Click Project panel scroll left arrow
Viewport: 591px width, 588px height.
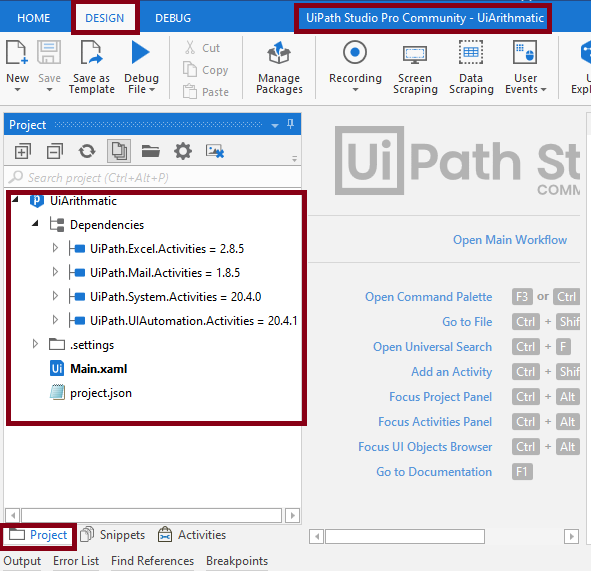[x=13, y=515]
